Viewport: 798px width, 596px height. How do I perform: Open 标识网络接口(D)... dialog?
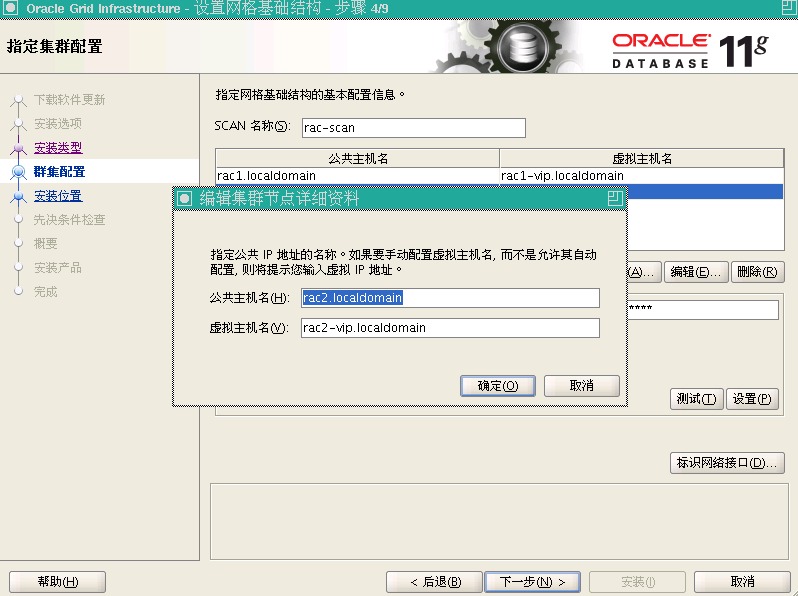point(727,463)
